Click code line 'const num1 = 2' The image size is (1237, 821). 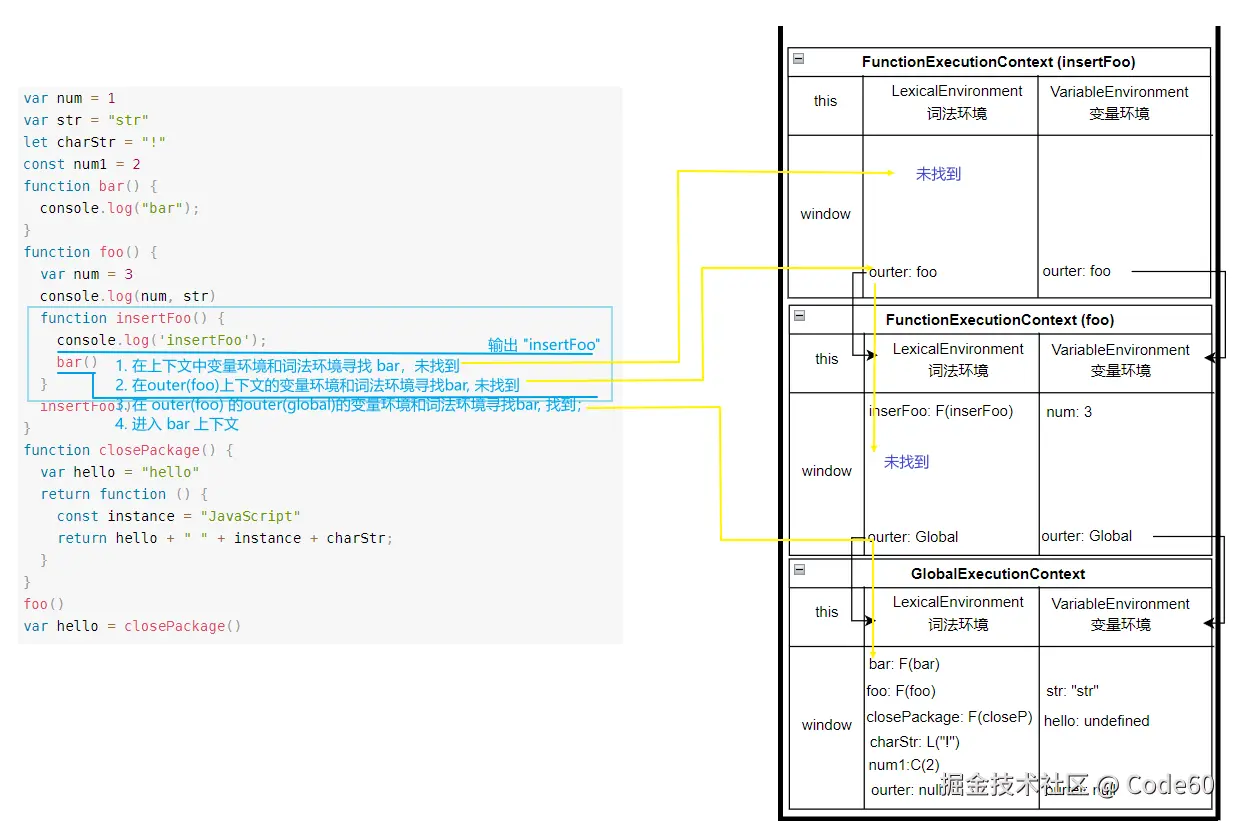tap(82, 164)
